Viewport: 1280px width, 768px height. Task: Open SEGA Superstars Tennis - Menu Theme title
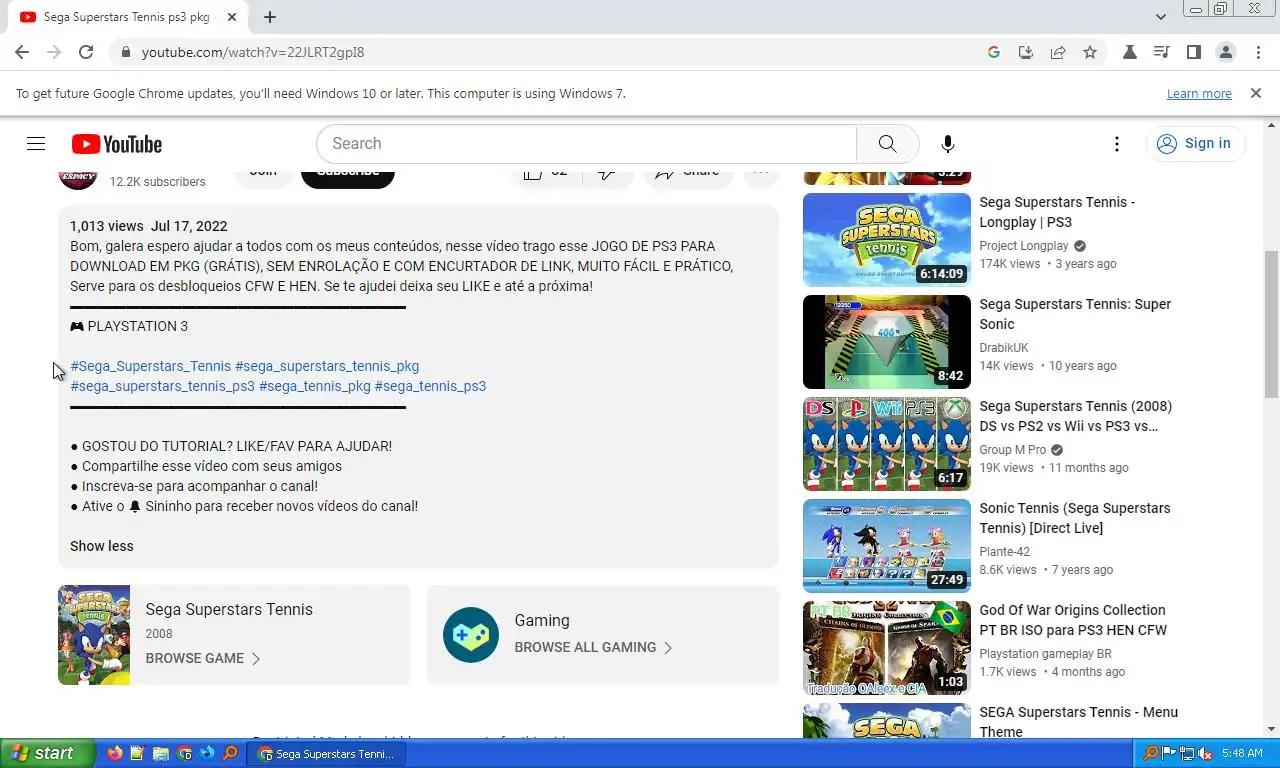pyautogui.click(x=1078, y=722)
